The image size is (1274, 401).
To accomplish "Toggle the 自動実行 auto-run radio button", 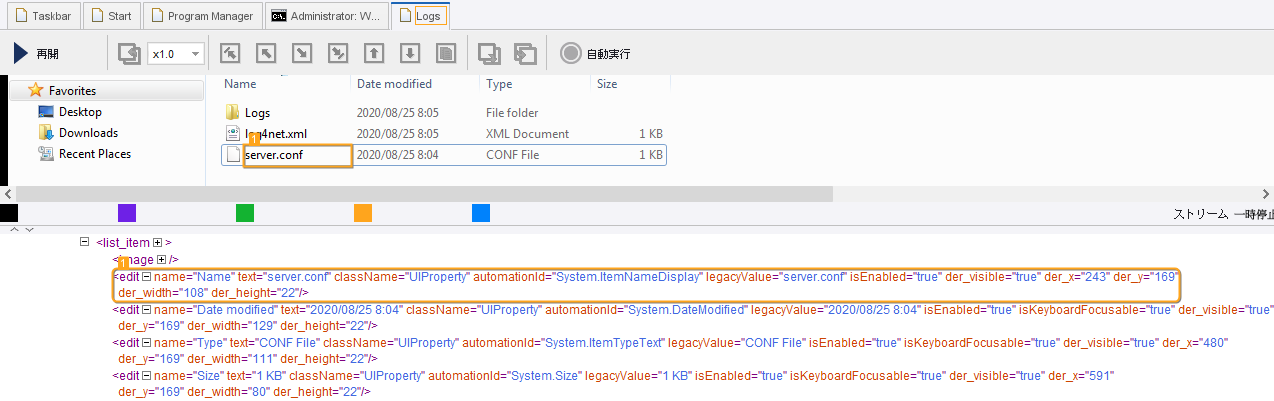I will [x=570, y=54].
